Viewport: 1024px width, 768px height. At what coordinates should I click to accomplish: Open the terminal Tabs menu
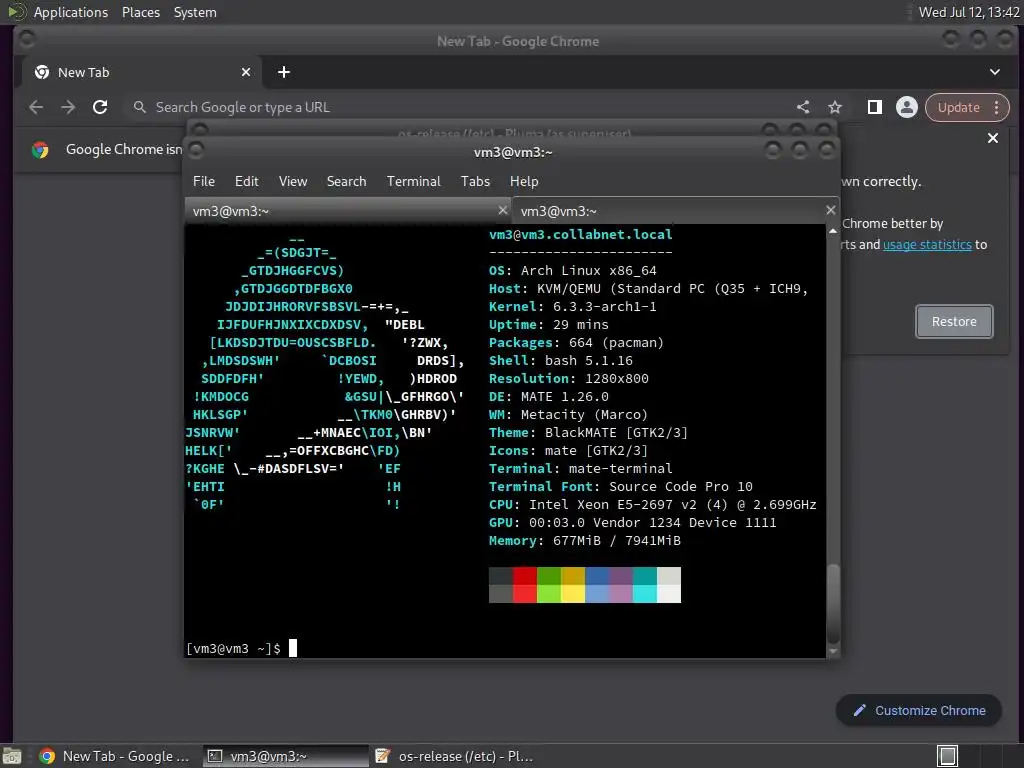(475, 182)
